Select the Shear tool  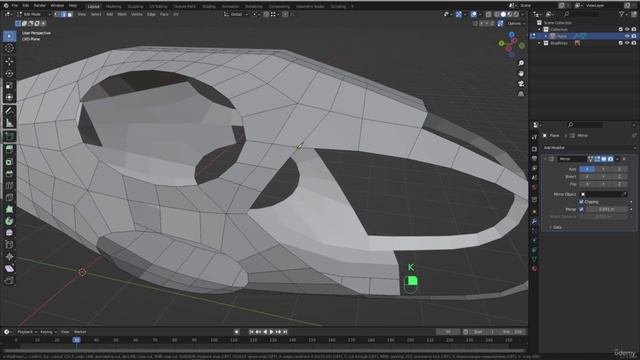click(x=9, y=269)
